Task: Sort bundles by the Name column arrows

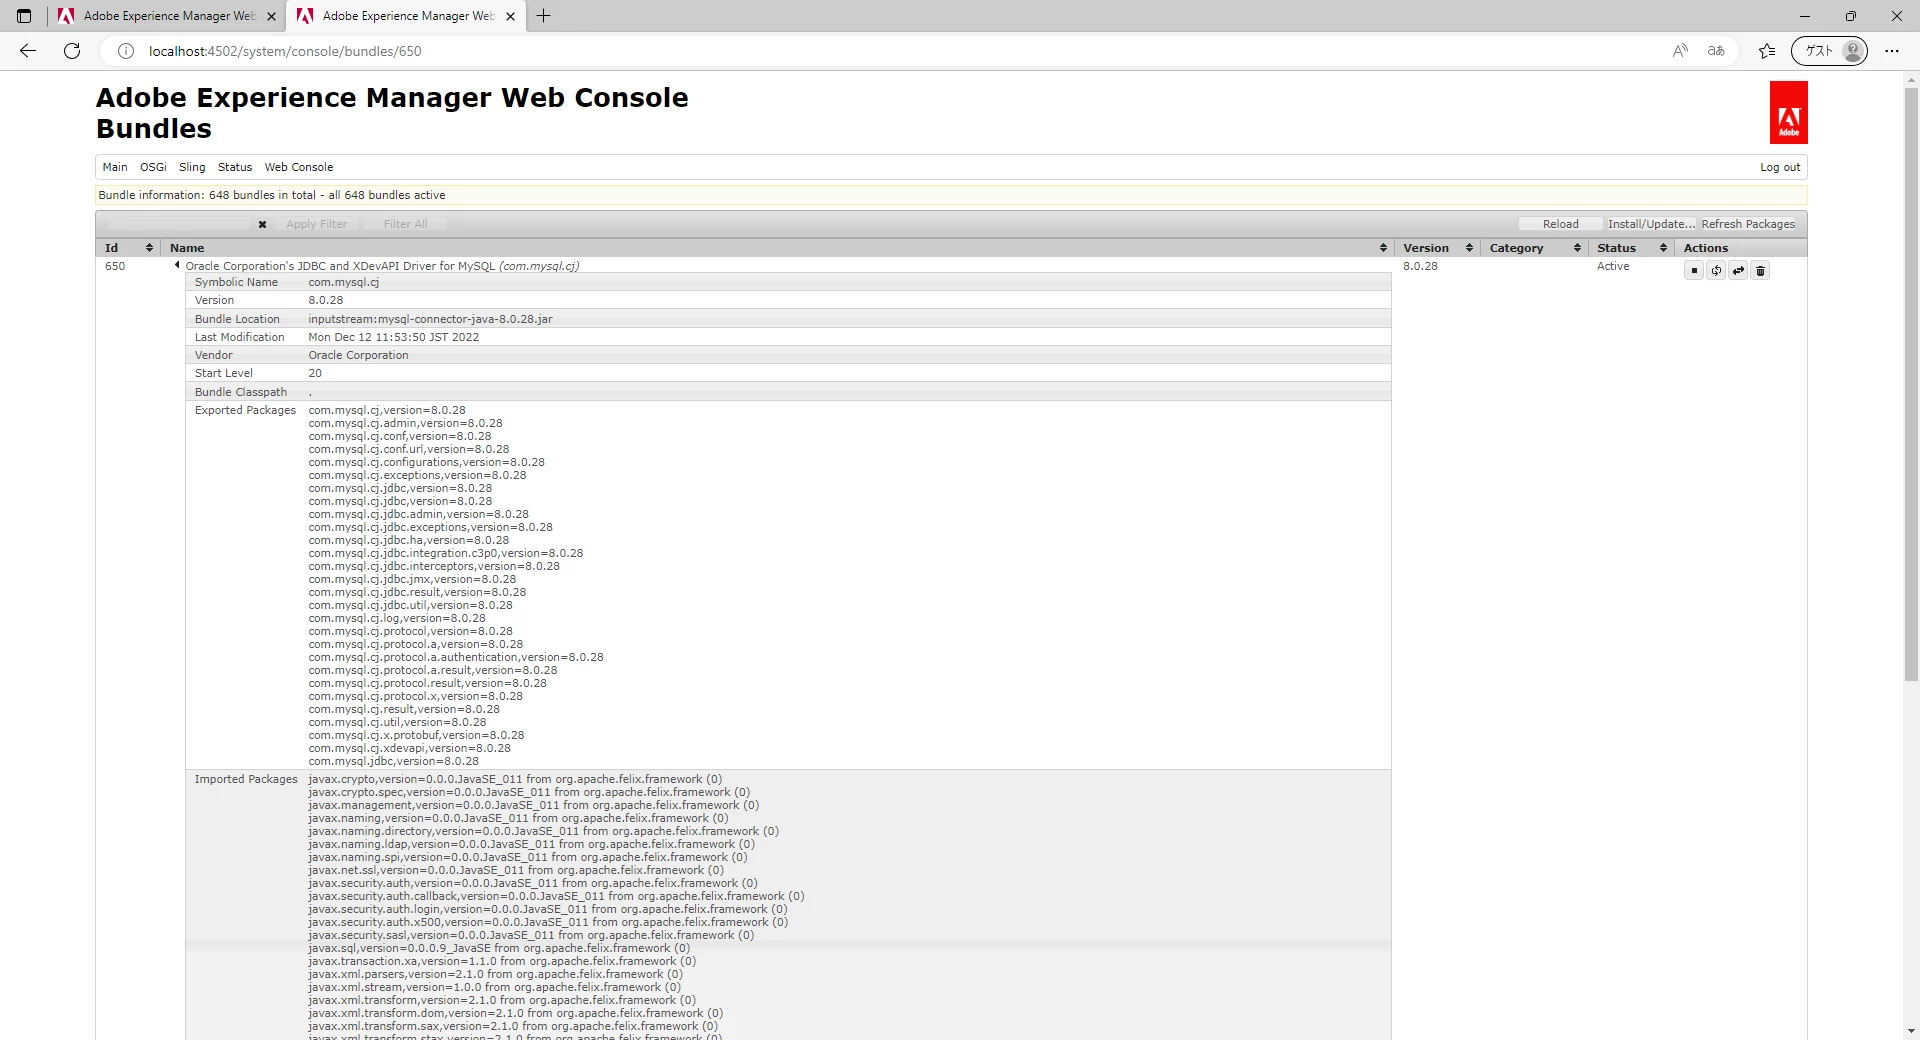Action: point(1383,248)
